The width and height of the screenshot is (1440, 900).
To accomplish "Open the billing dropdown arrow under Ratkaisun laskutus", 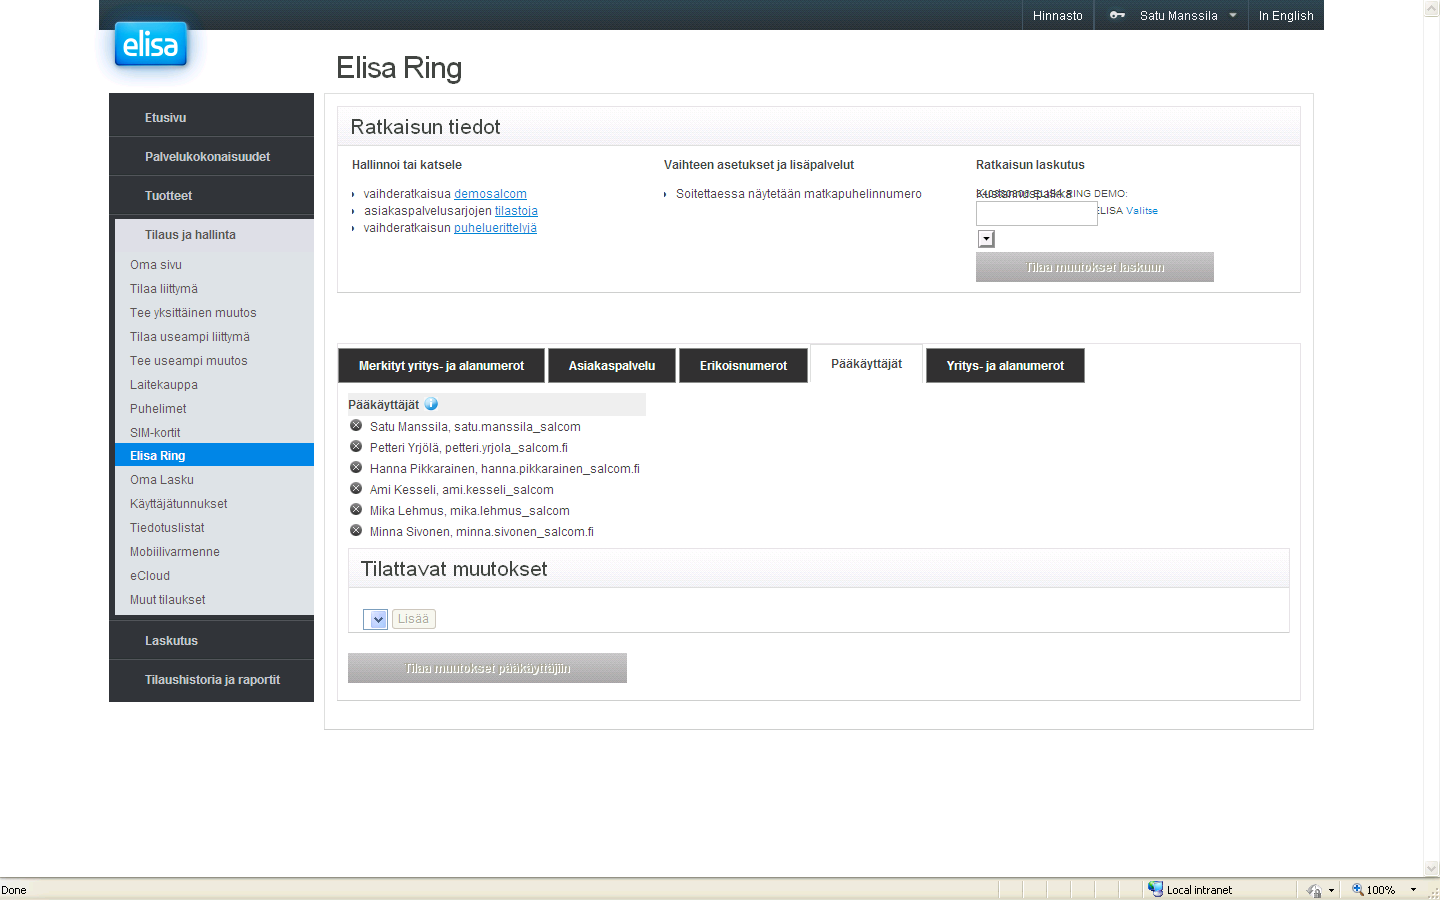I will [x=986, y=238].
